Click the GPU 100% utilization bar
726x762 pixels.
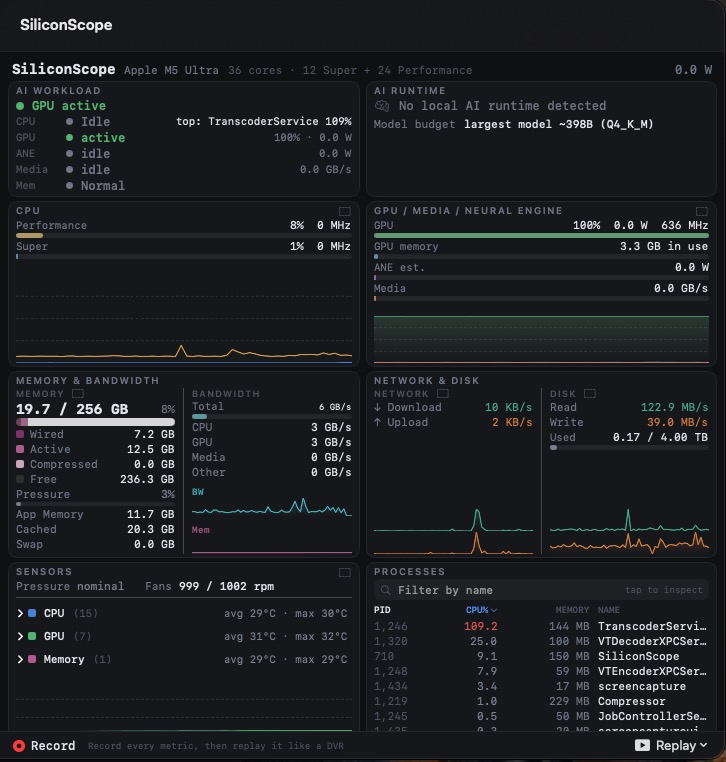coord(541,236)
